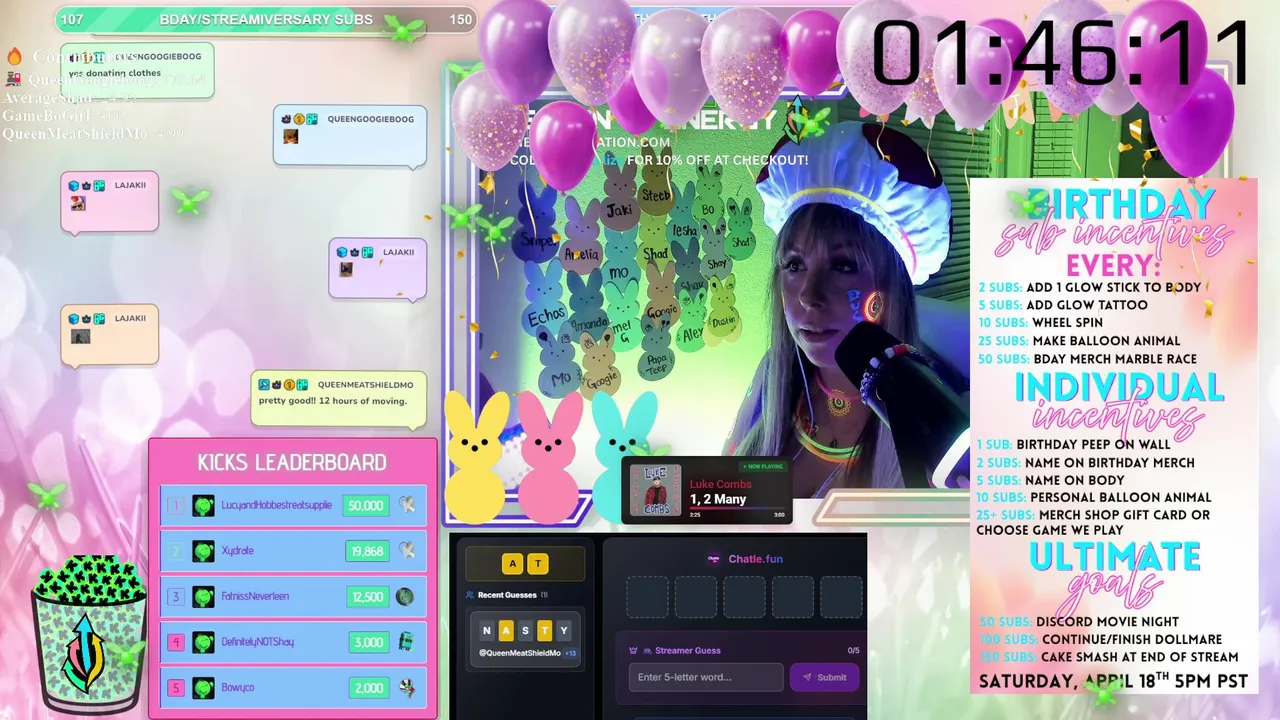Screen dimensions: 1280x720
Task: Click the emote in the purple LAJAKII chat bubble
Action: (x=345, y=269)
